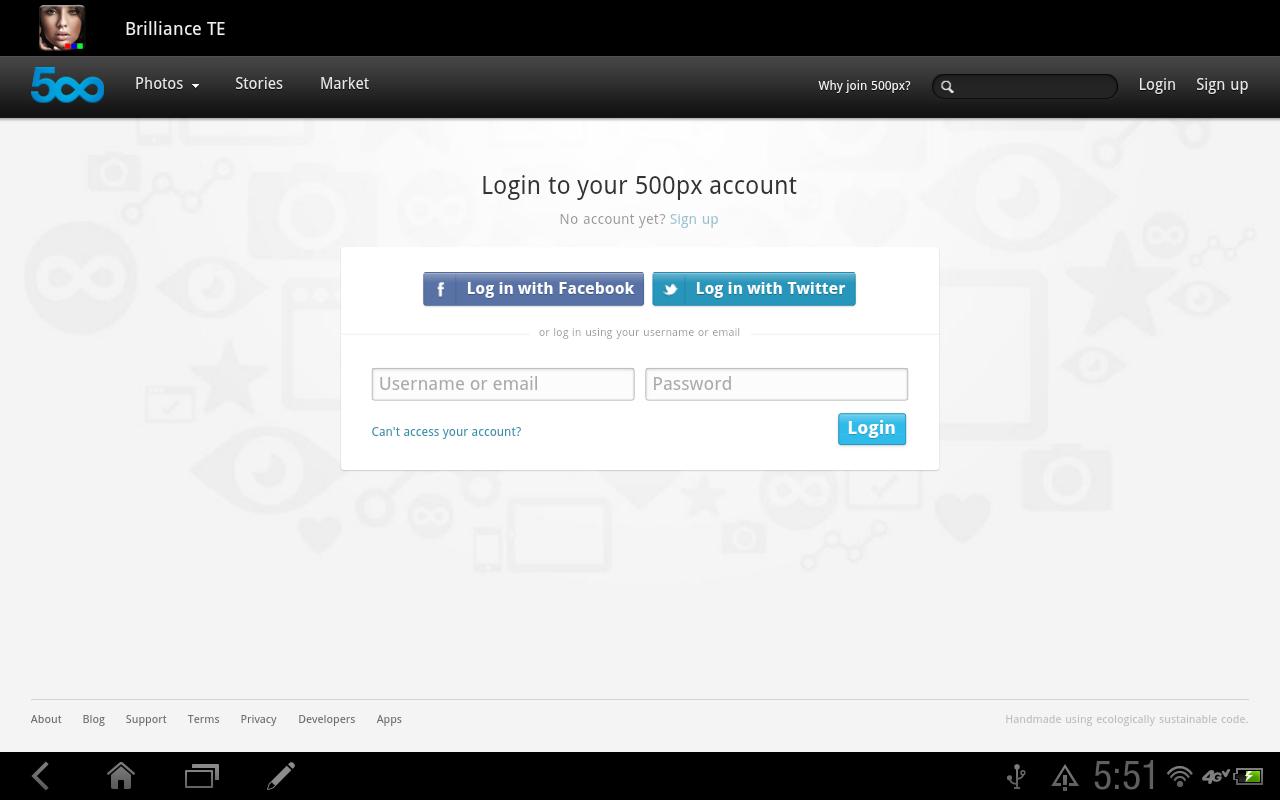Open the Apps footer link

click(389, 719)
